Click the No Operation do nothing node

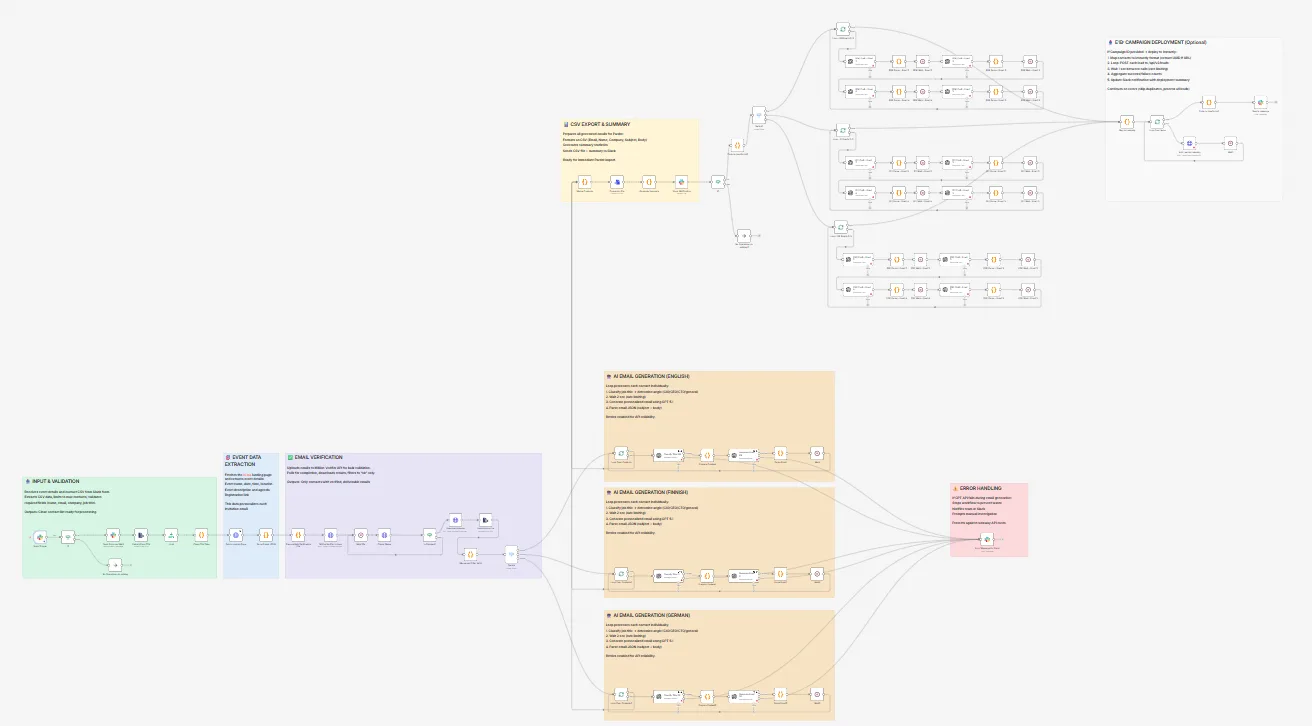click(x=115, y=565)
